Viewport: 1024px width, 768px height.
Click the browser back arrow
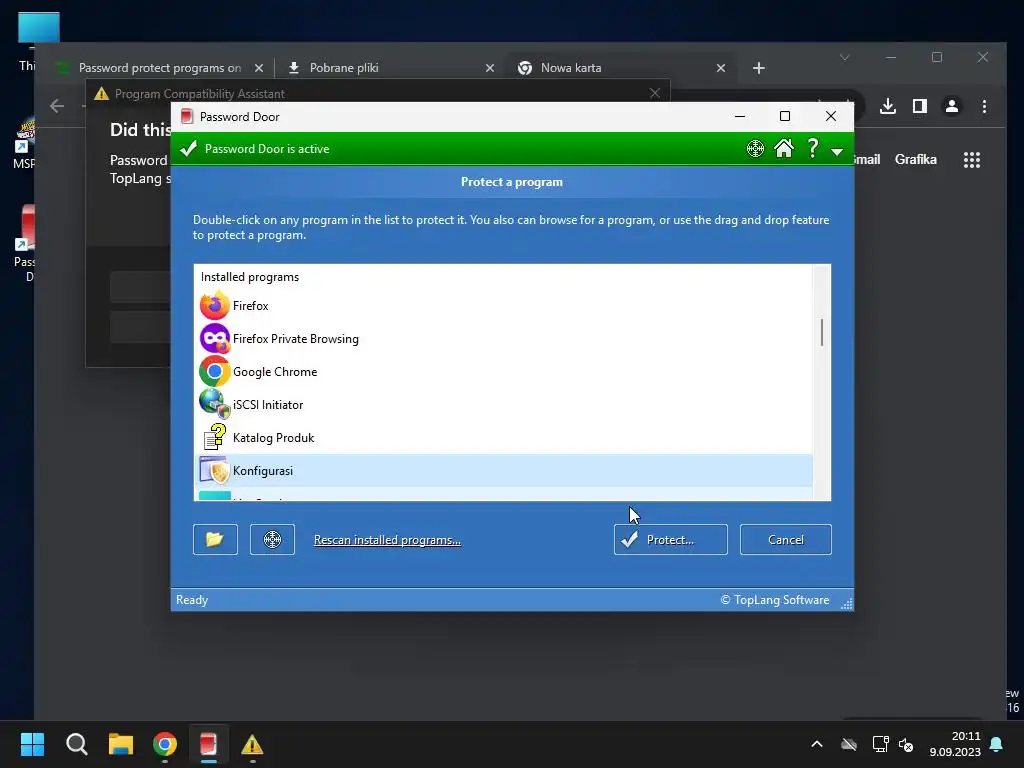tap(57, 106)
